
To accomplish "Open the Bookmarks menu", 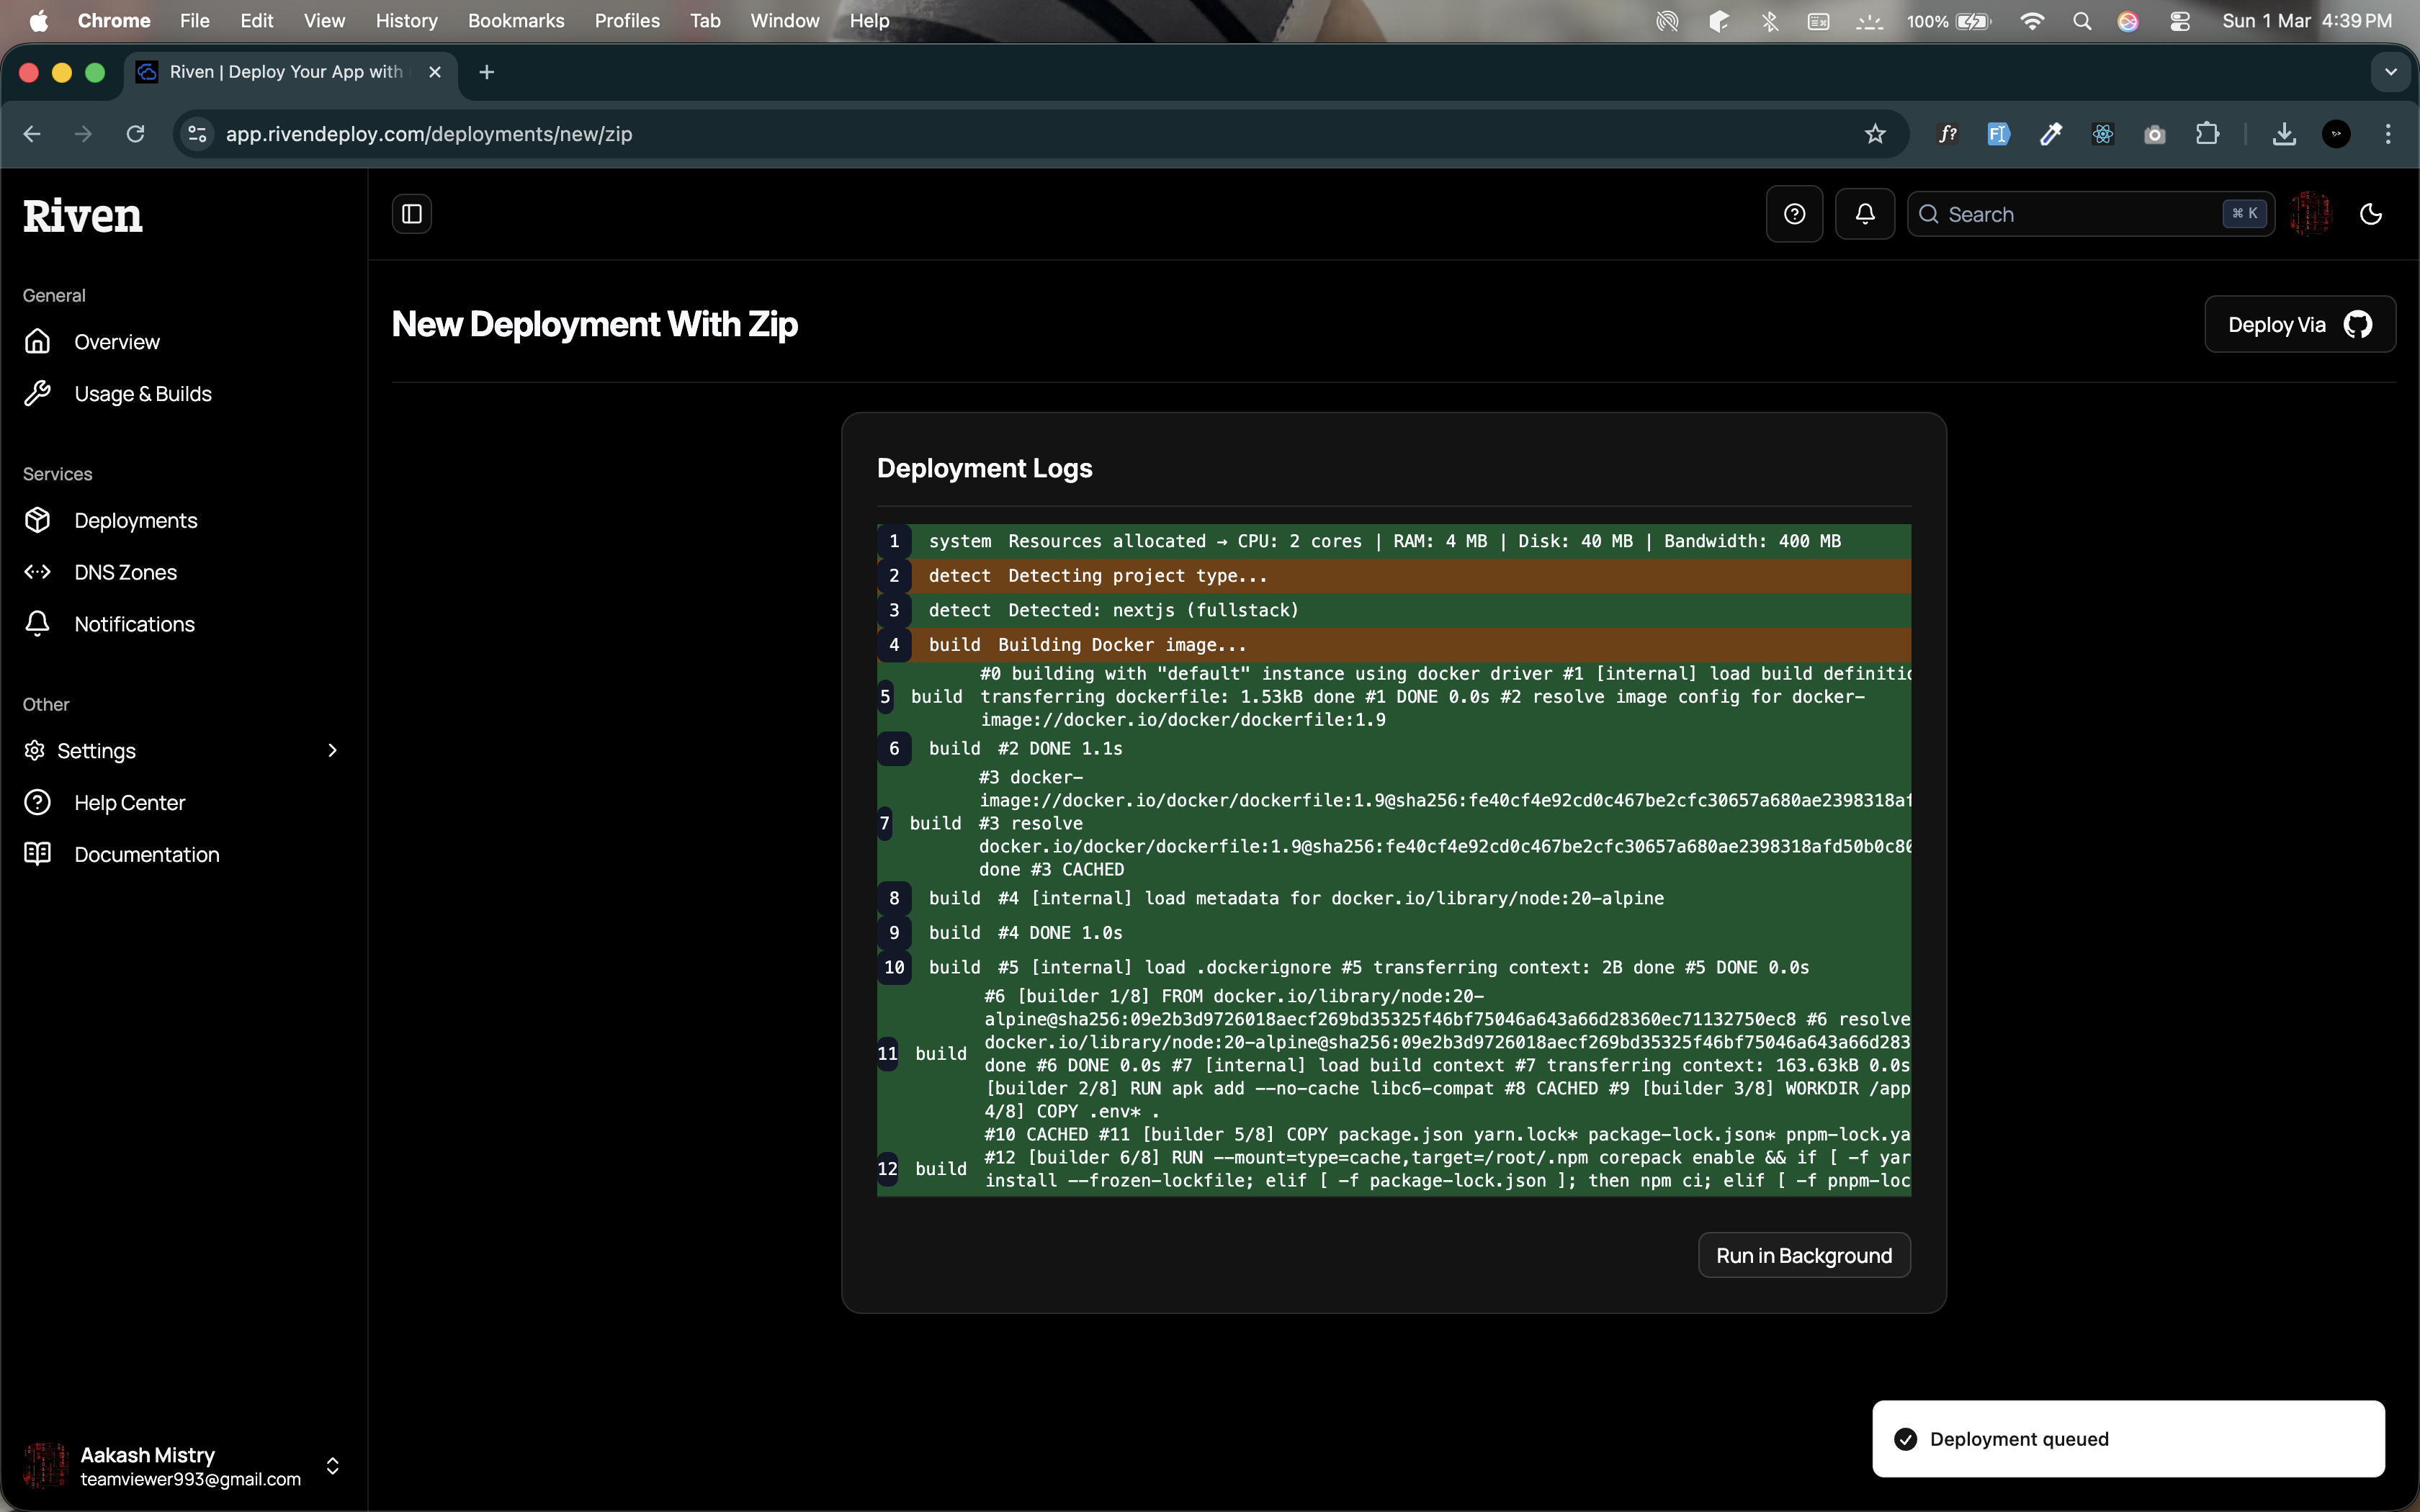I will (x=516, y=21).
